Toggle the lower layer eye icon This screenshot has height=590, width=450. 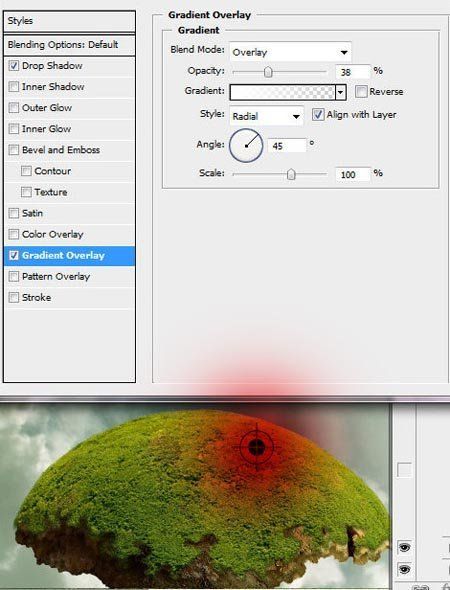pyautogui.click(x=404, y=569)
